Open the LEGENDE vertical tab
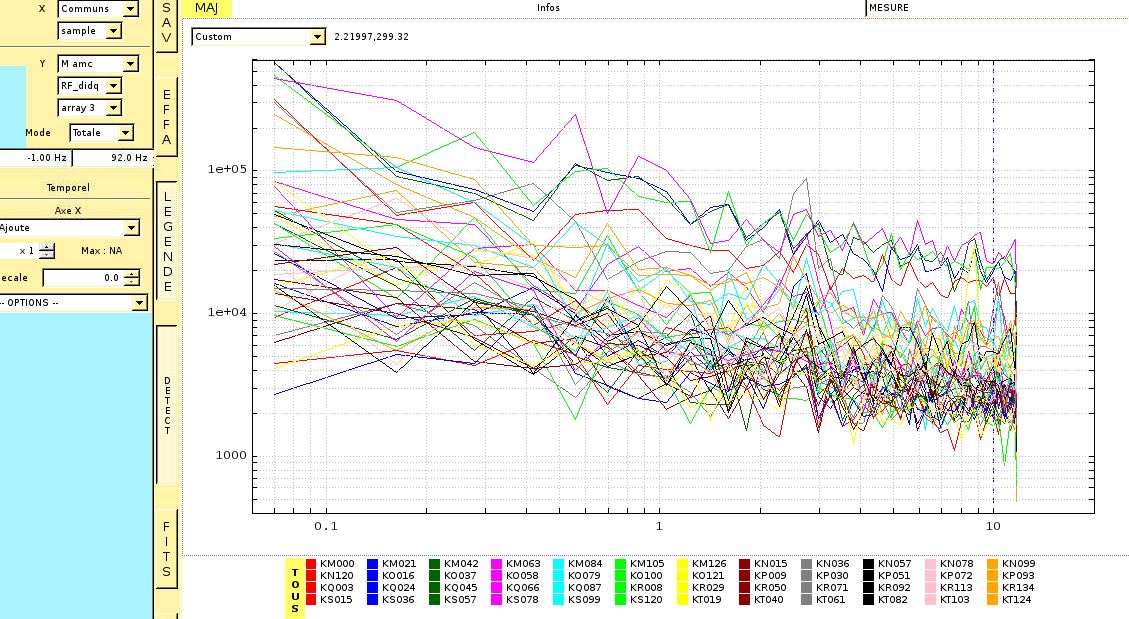Image resolution: width=1129 pixels, height=619 pixels. (167, 241)
